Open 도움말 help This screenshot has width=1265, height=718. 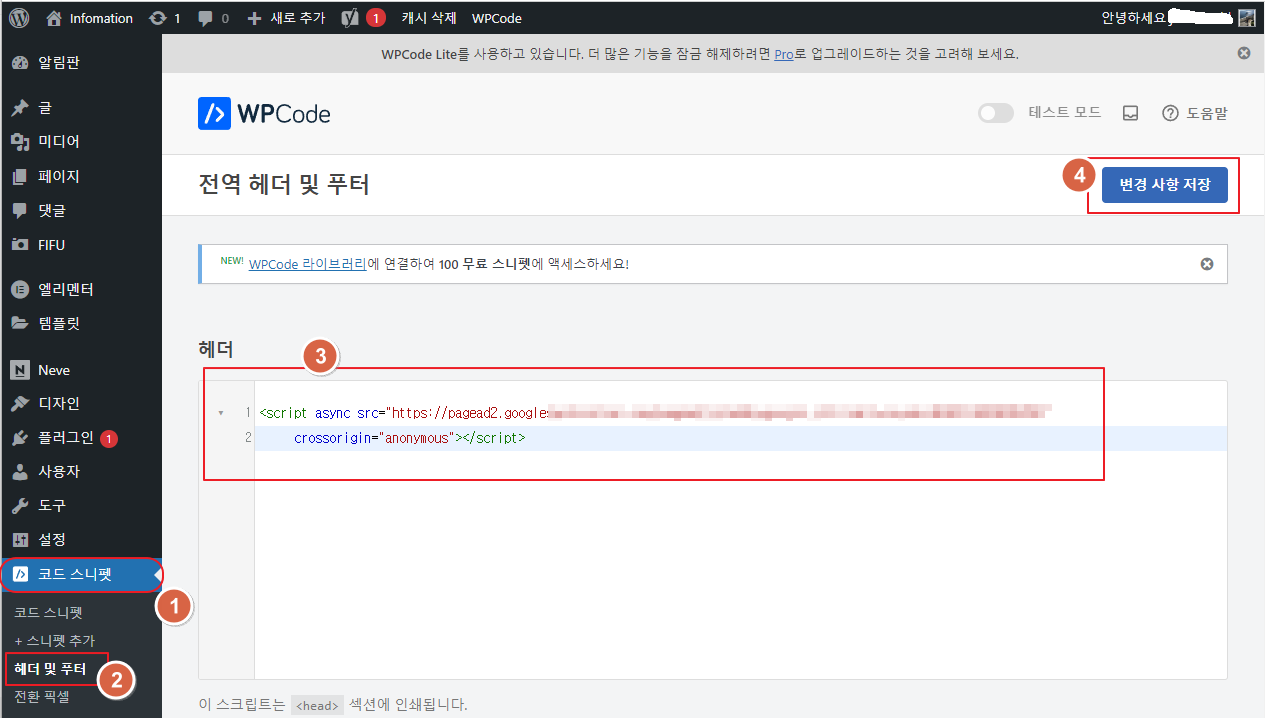pyautogui.click(x=1194, y=113)
